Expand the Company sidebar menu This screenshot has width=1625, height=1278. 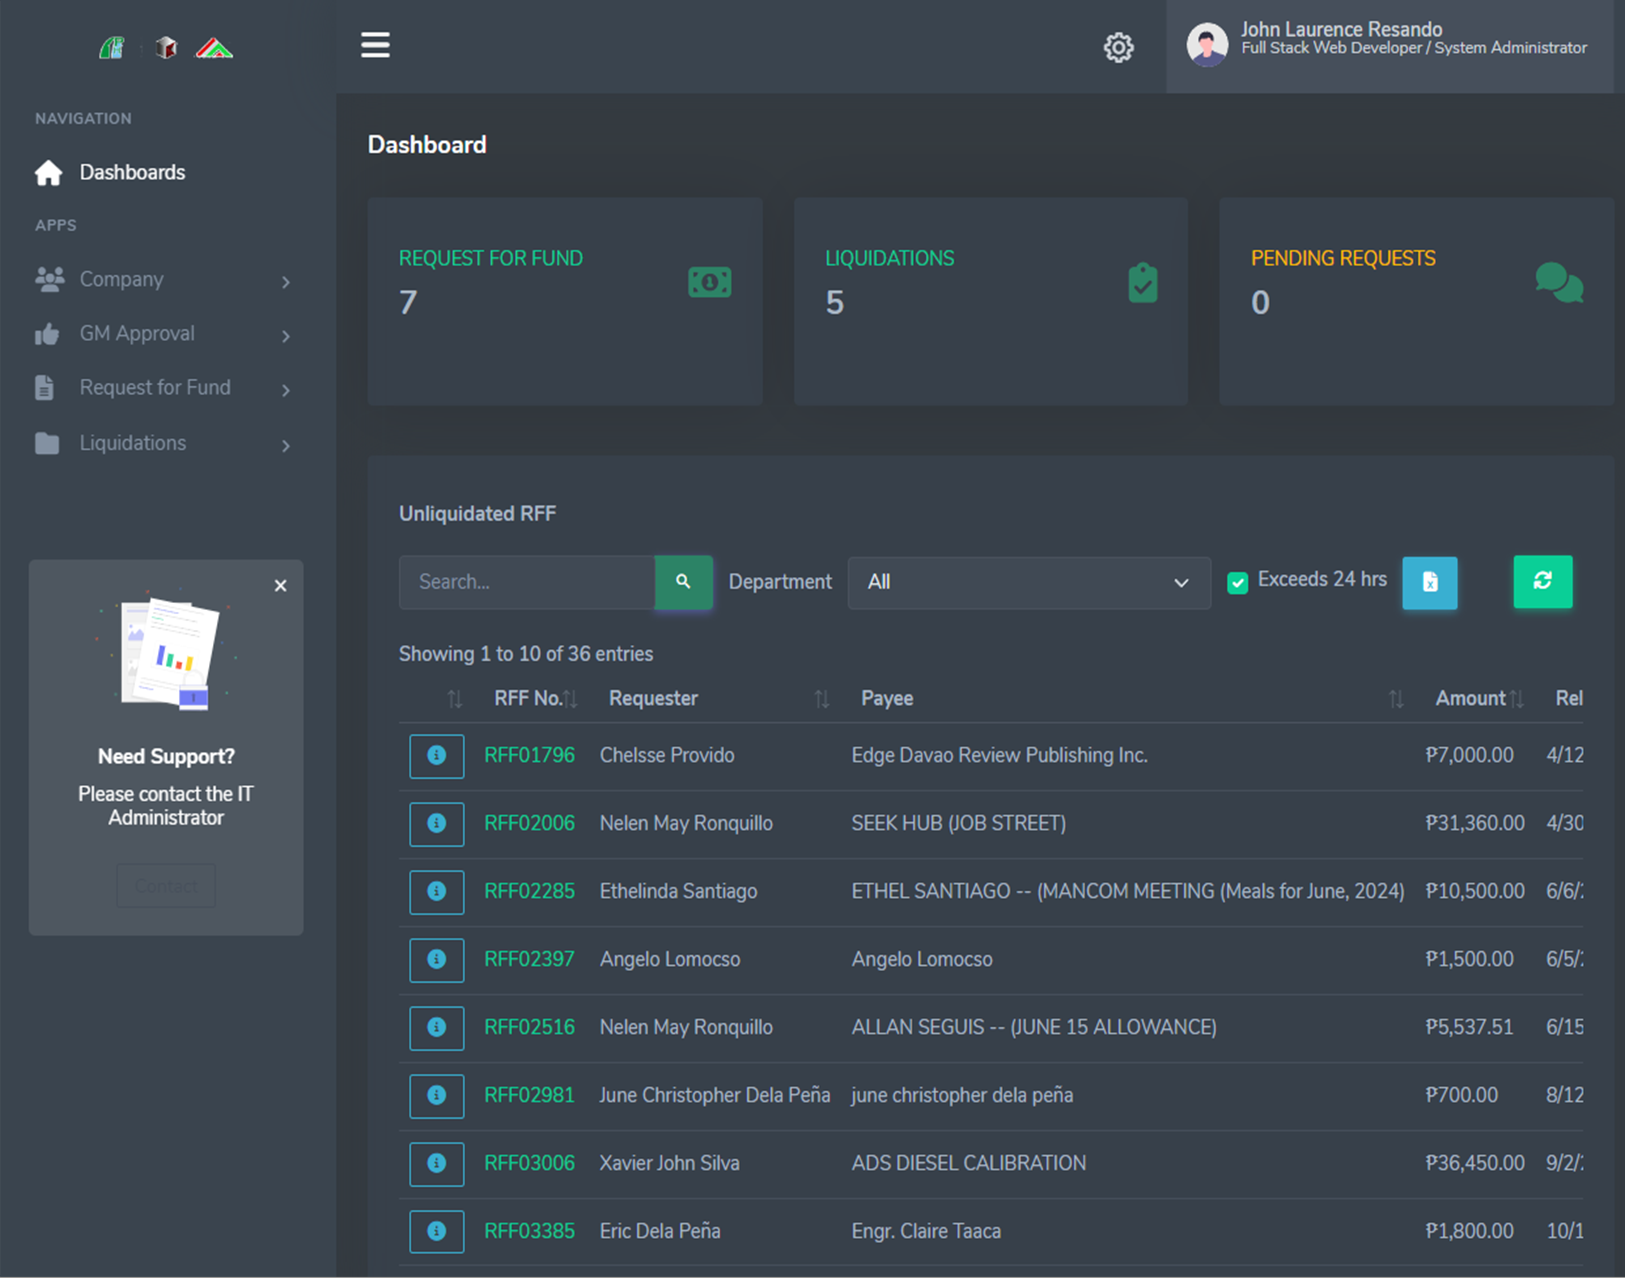pos(162,280)
